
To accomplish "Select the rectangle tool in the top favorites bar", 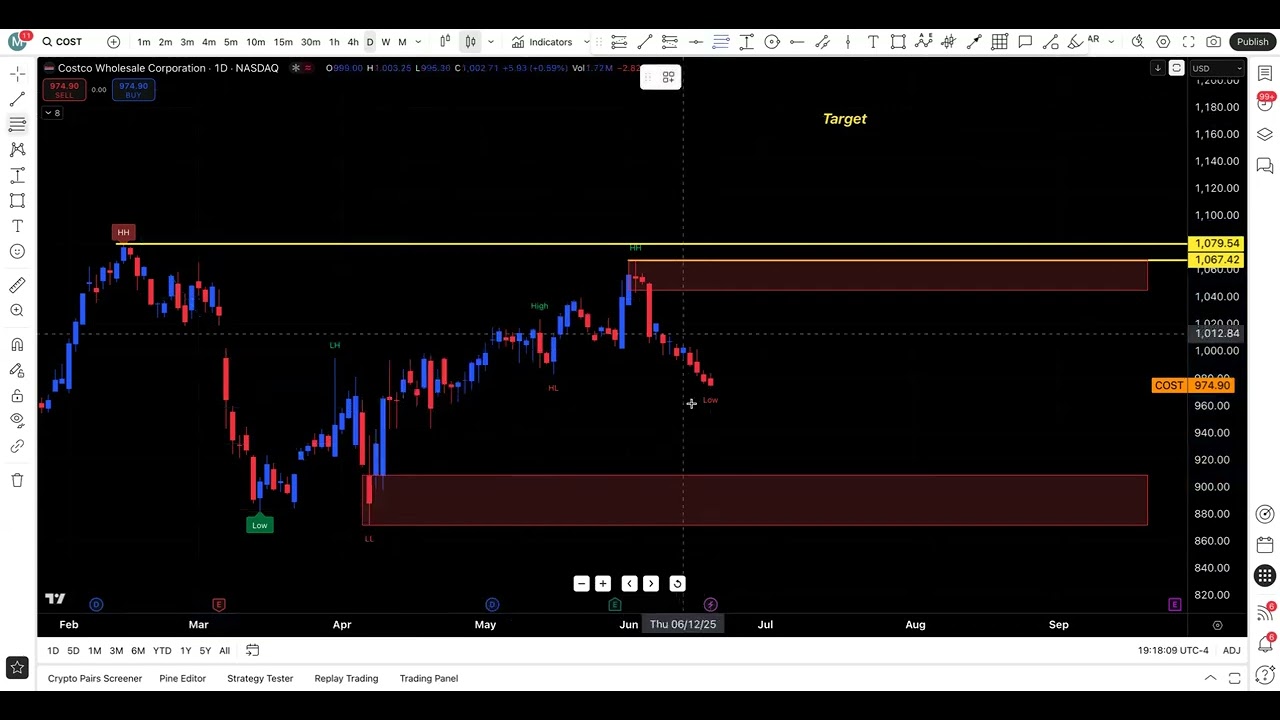I will [898, 42].
